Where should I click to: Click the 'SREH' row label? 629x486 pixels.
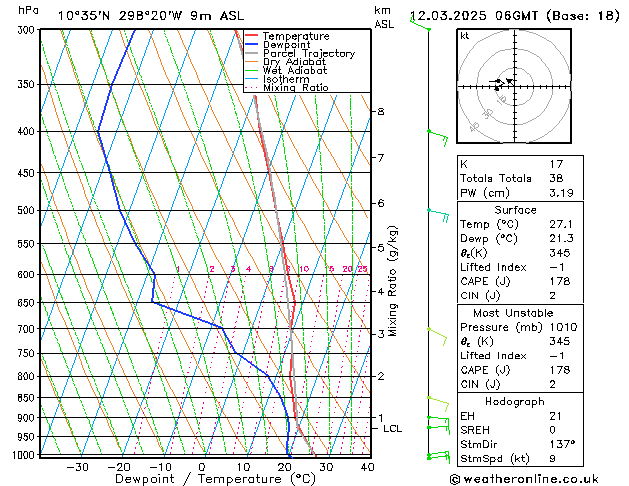(475, 430)
